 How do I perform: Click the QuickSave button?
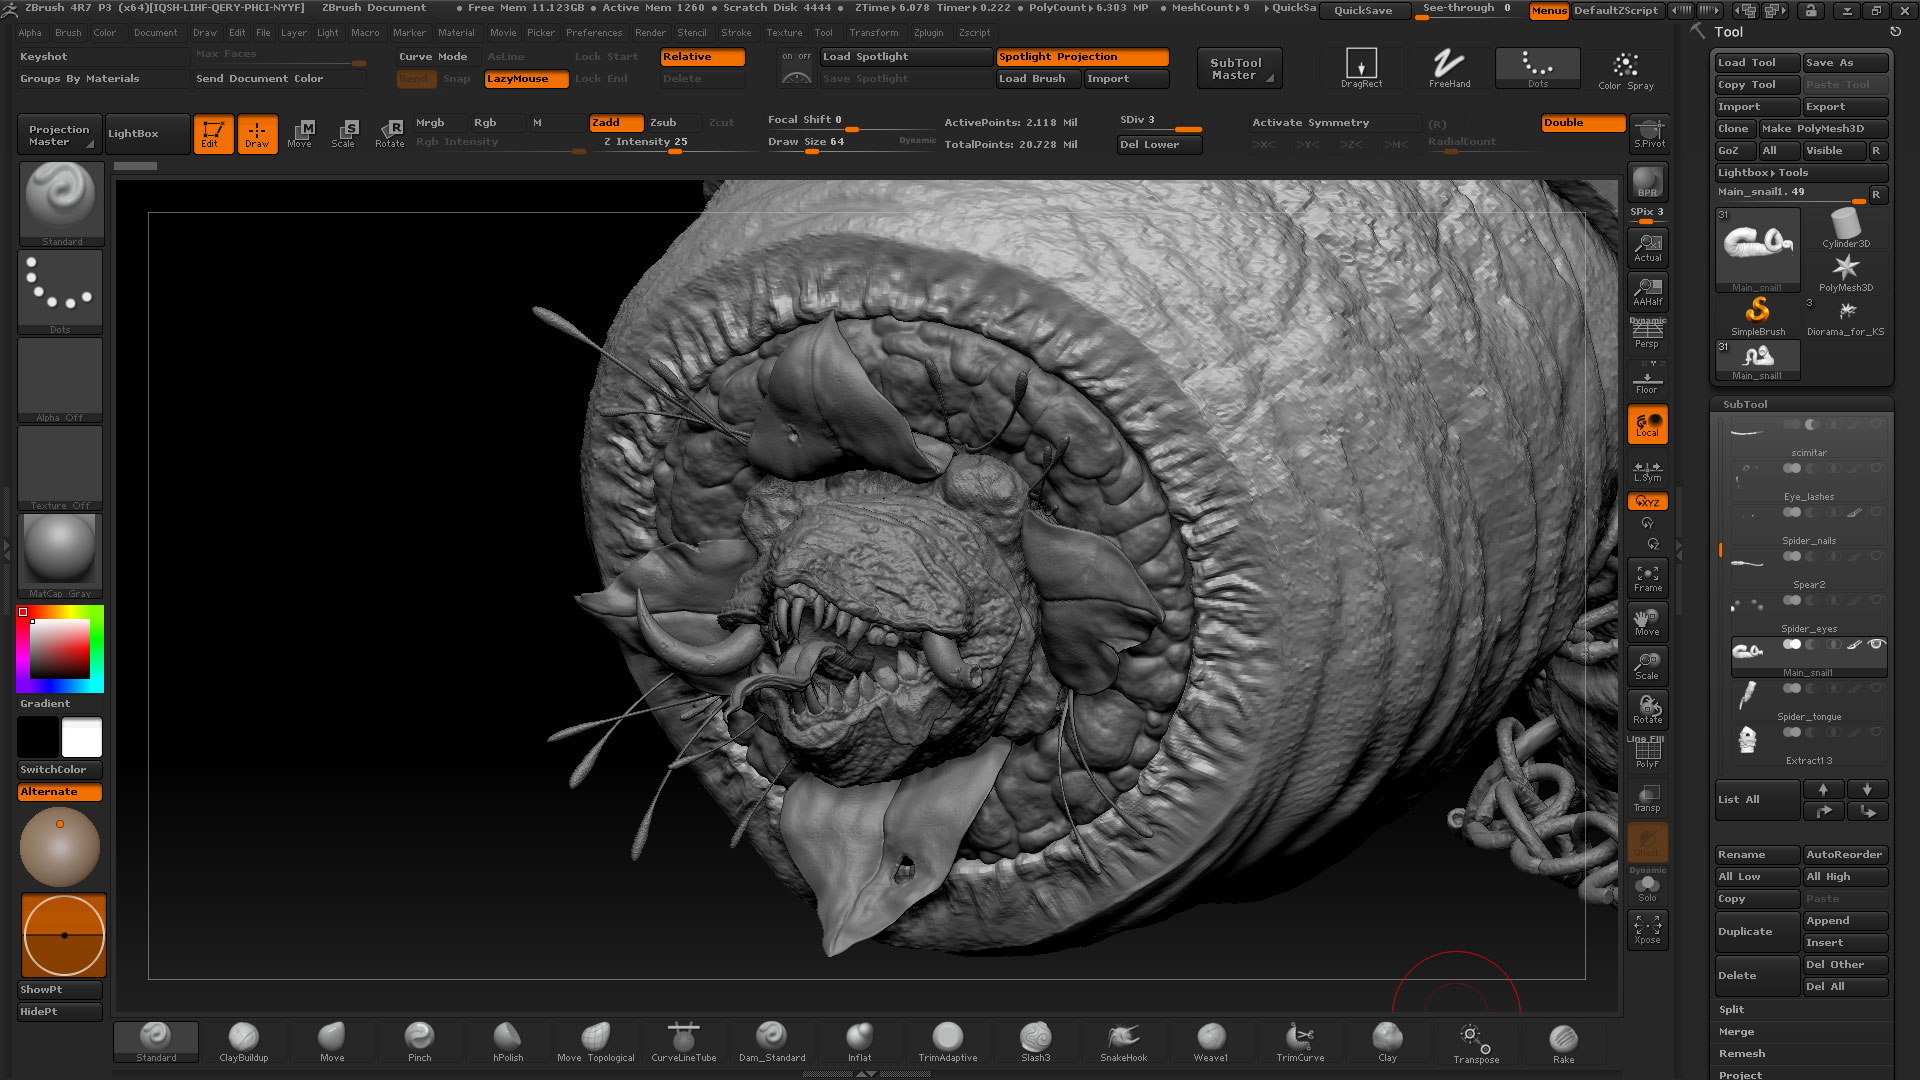click(x=1362, y=10)
